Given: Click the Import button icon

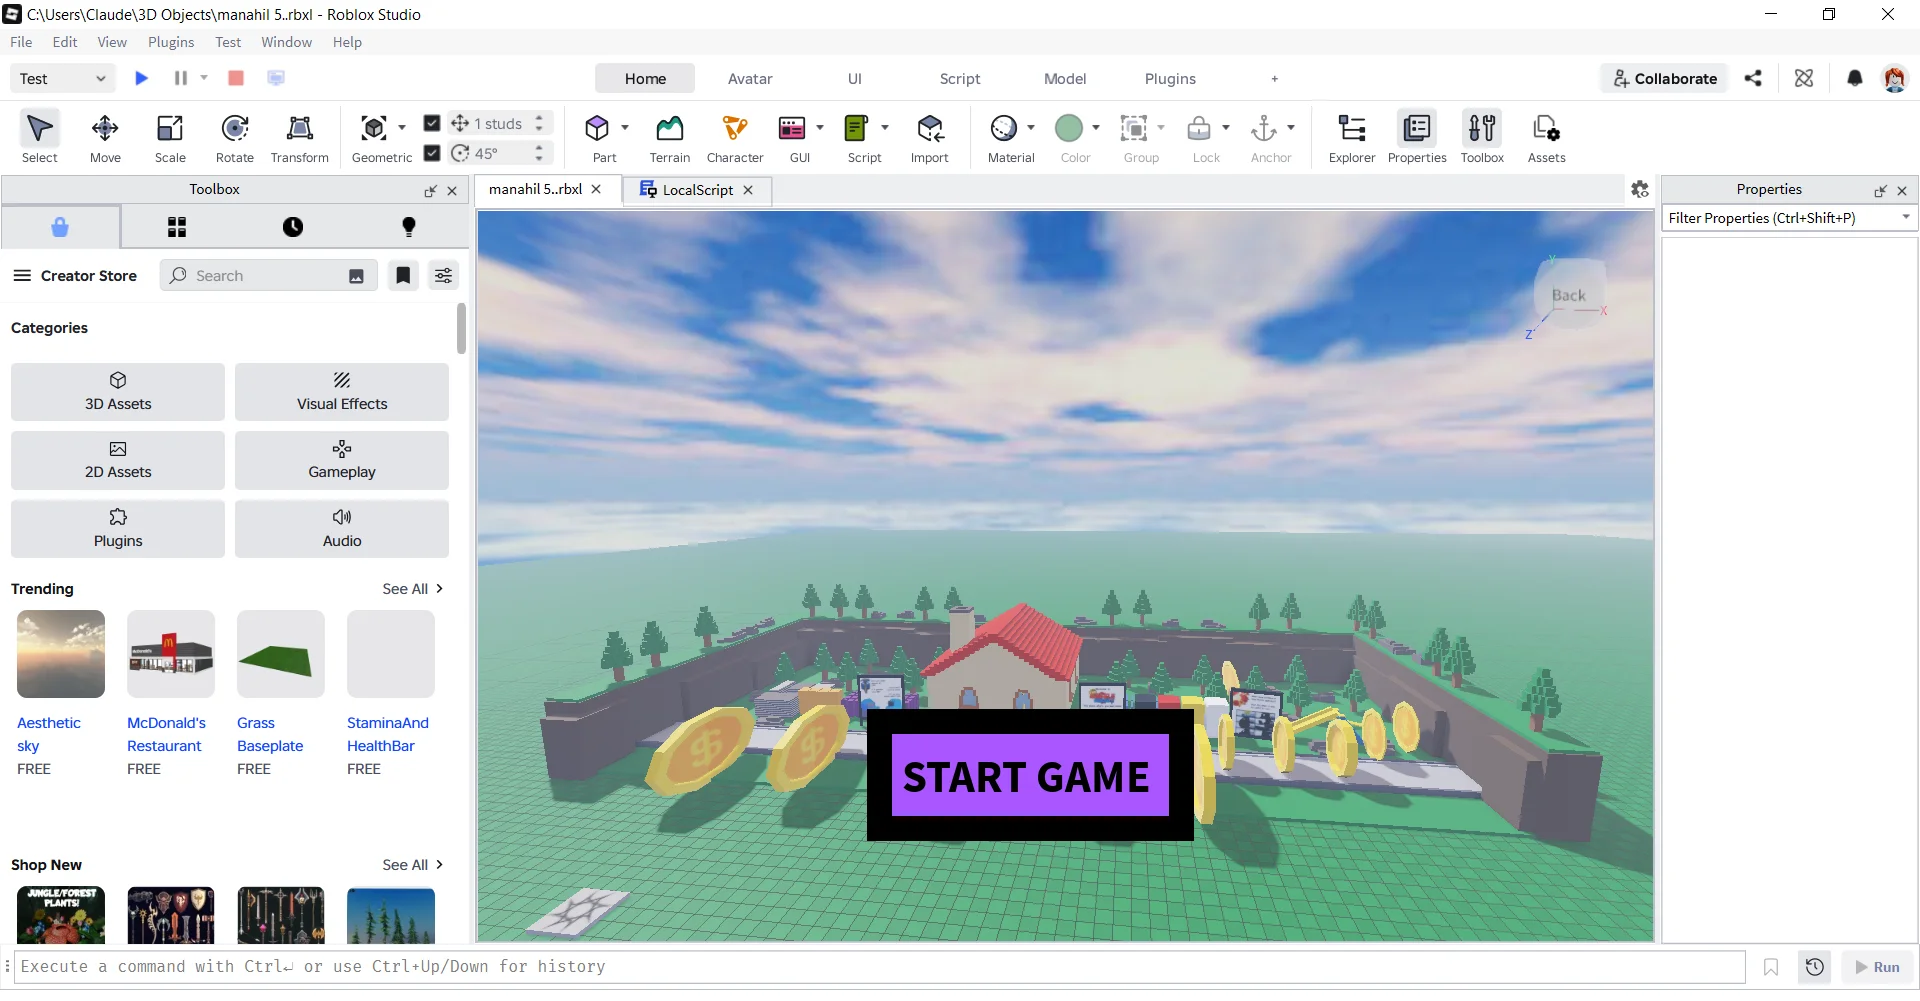Looking at the screenshot, I should click(930, 128).
